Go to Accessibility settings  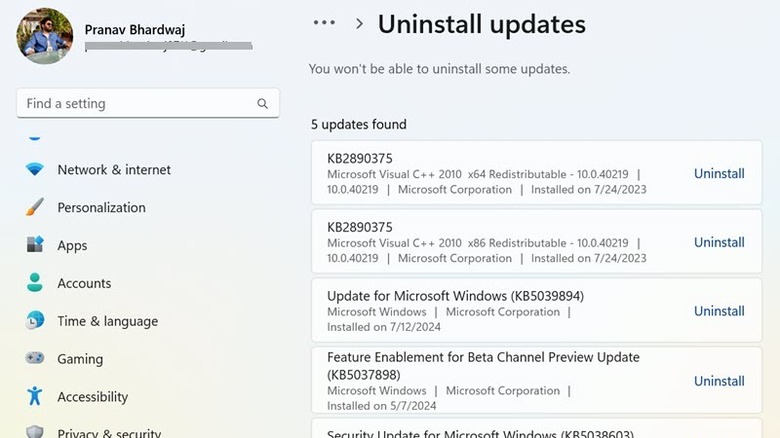point(94,397)
